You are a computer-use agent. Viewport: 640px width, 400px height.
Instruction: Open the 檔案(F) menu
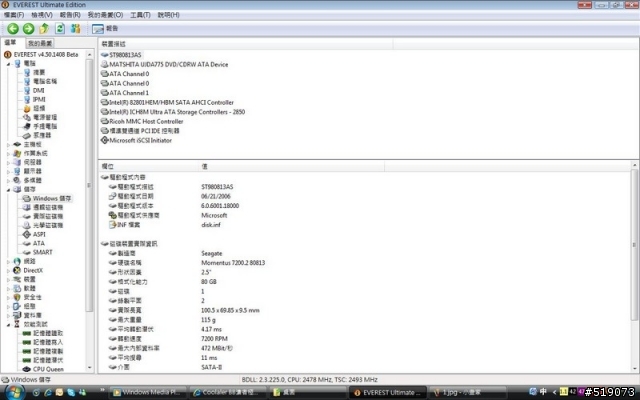click(14, 15)
